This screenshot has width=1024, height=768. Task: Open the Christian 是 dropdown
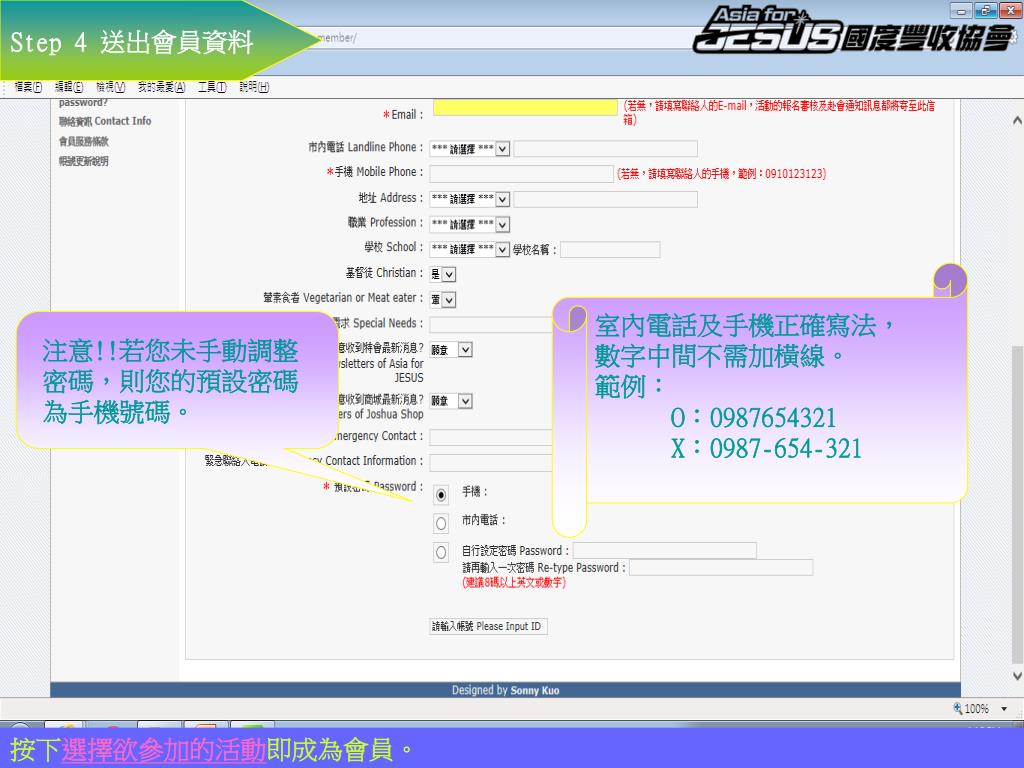pos(443,274)
